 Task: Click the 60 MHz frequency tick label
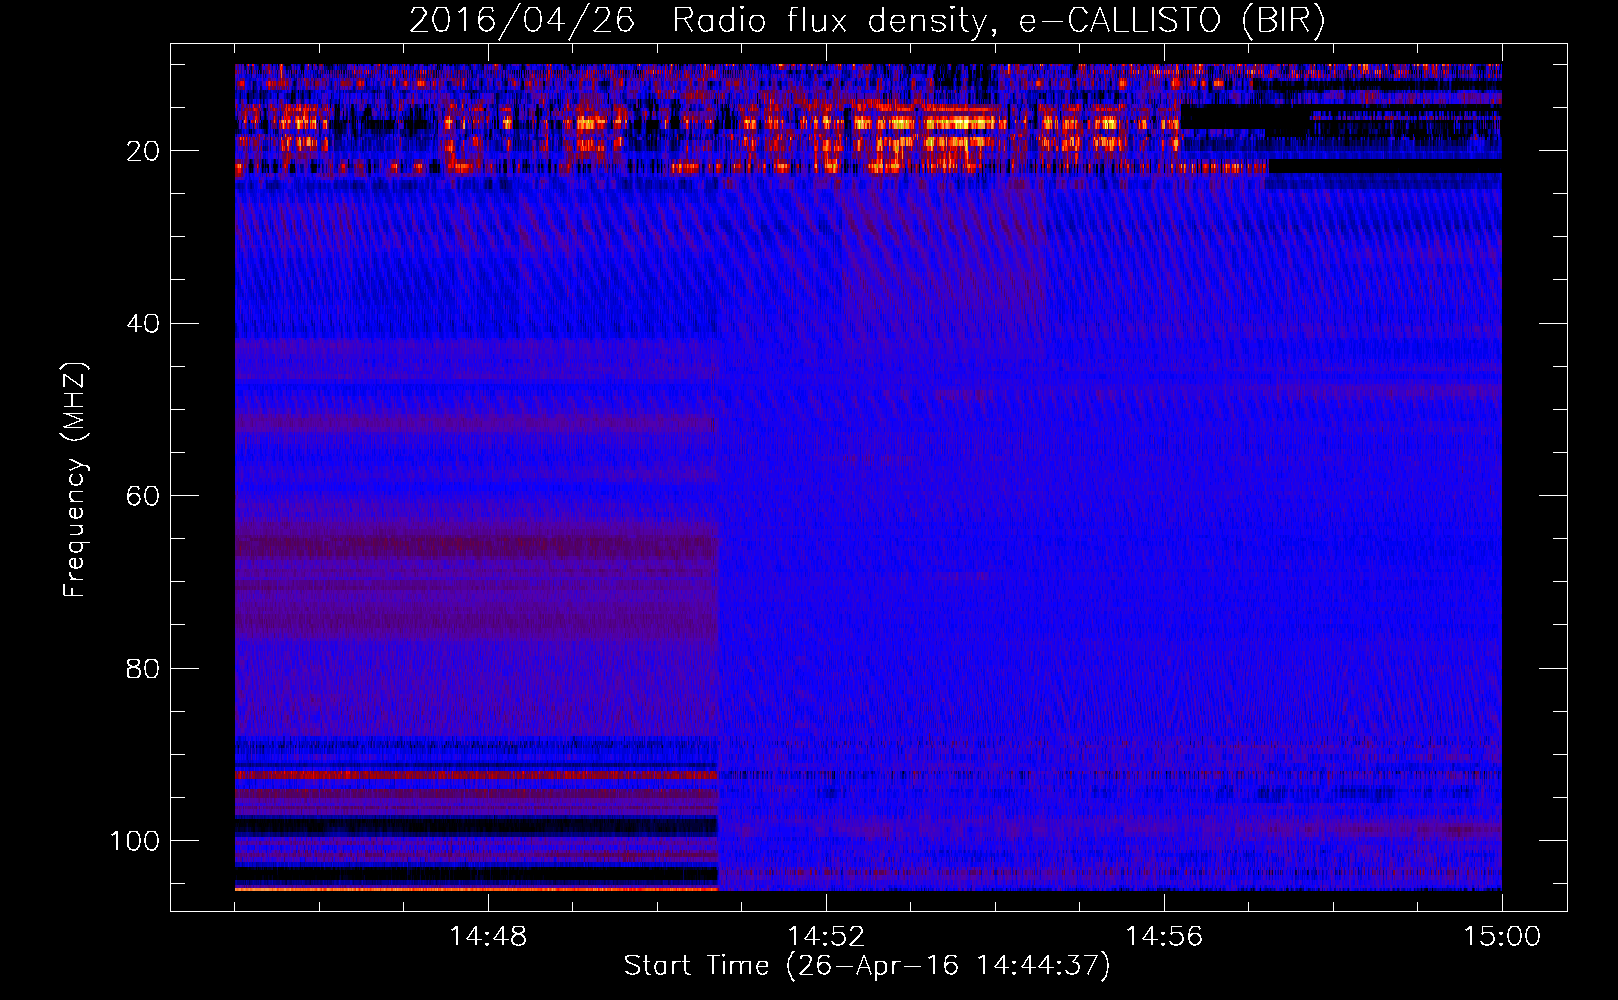pyautogui.click(x=143, y=496)
